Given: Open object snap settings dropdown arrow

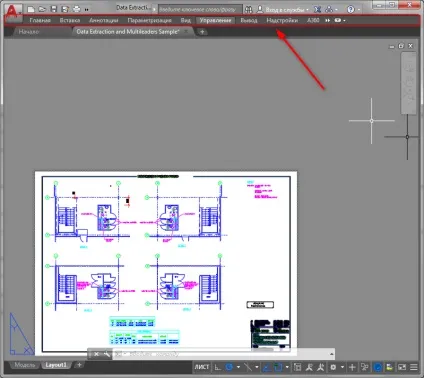Looking at the screenshot, I should tap(287, 367).
